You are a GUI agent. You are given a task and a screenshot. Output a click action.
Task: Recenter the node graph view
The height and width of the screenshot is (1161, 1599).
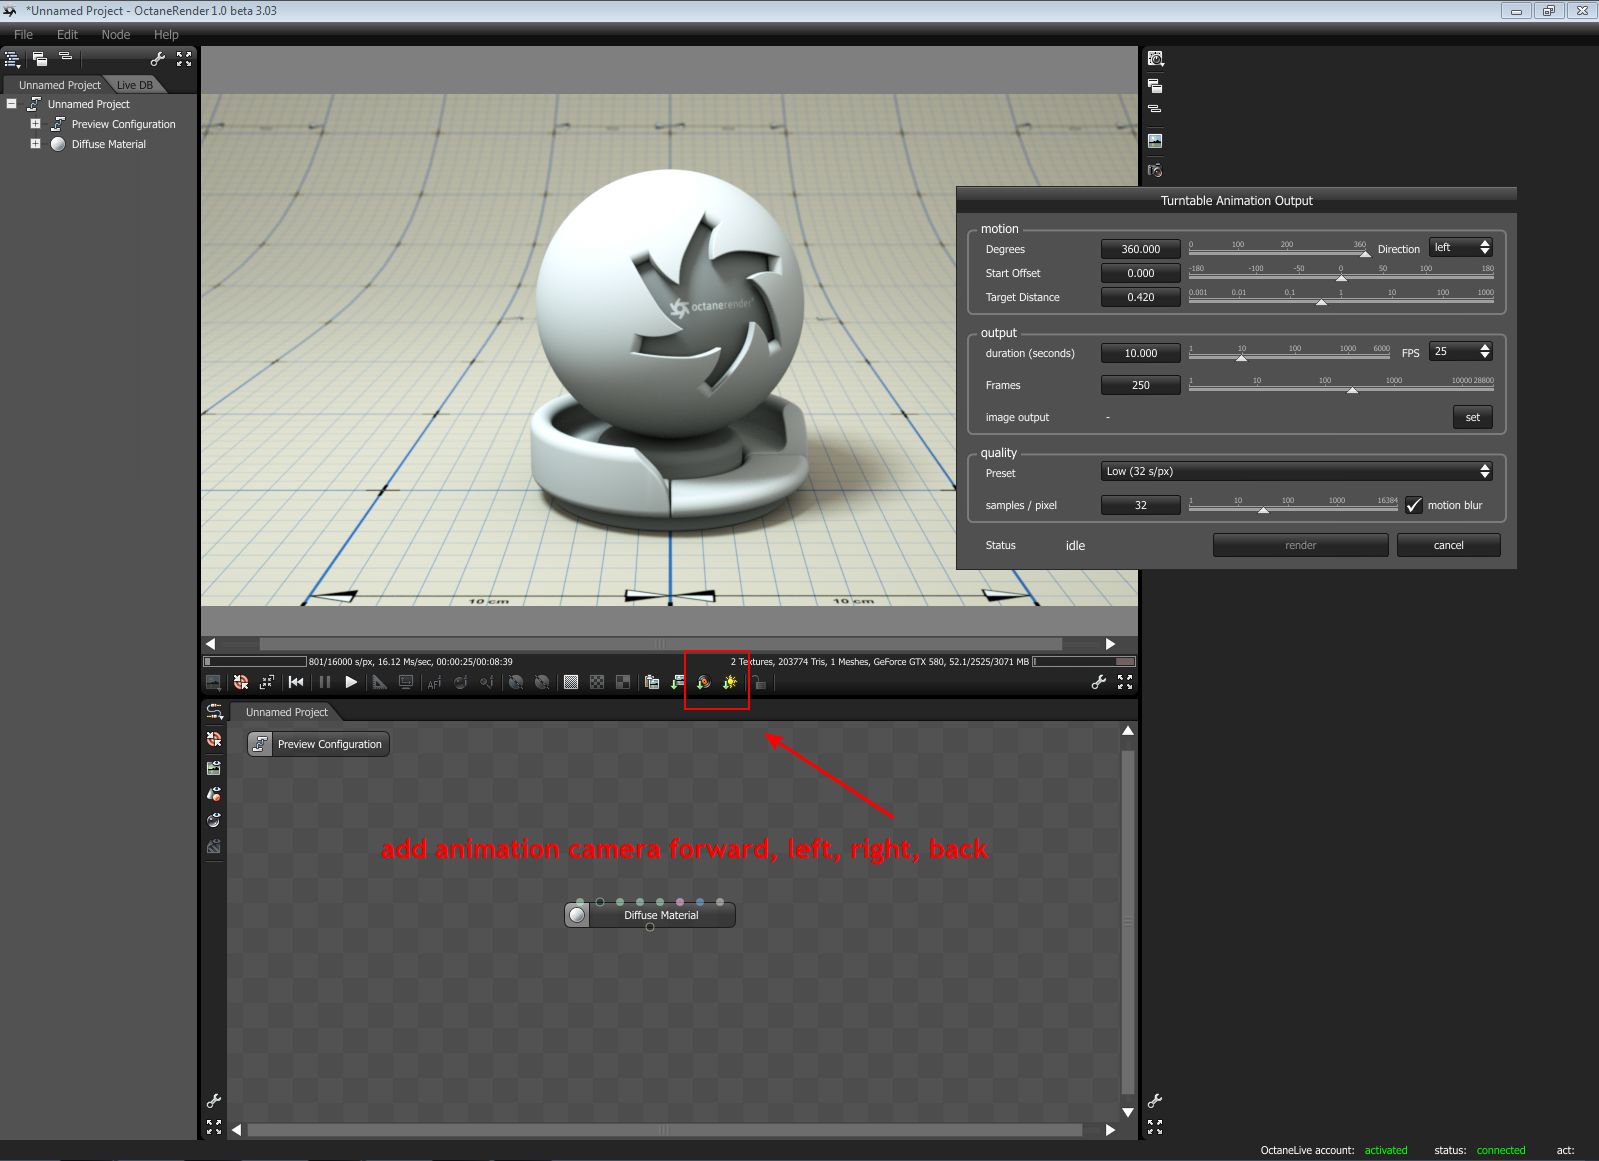[214, 739]
